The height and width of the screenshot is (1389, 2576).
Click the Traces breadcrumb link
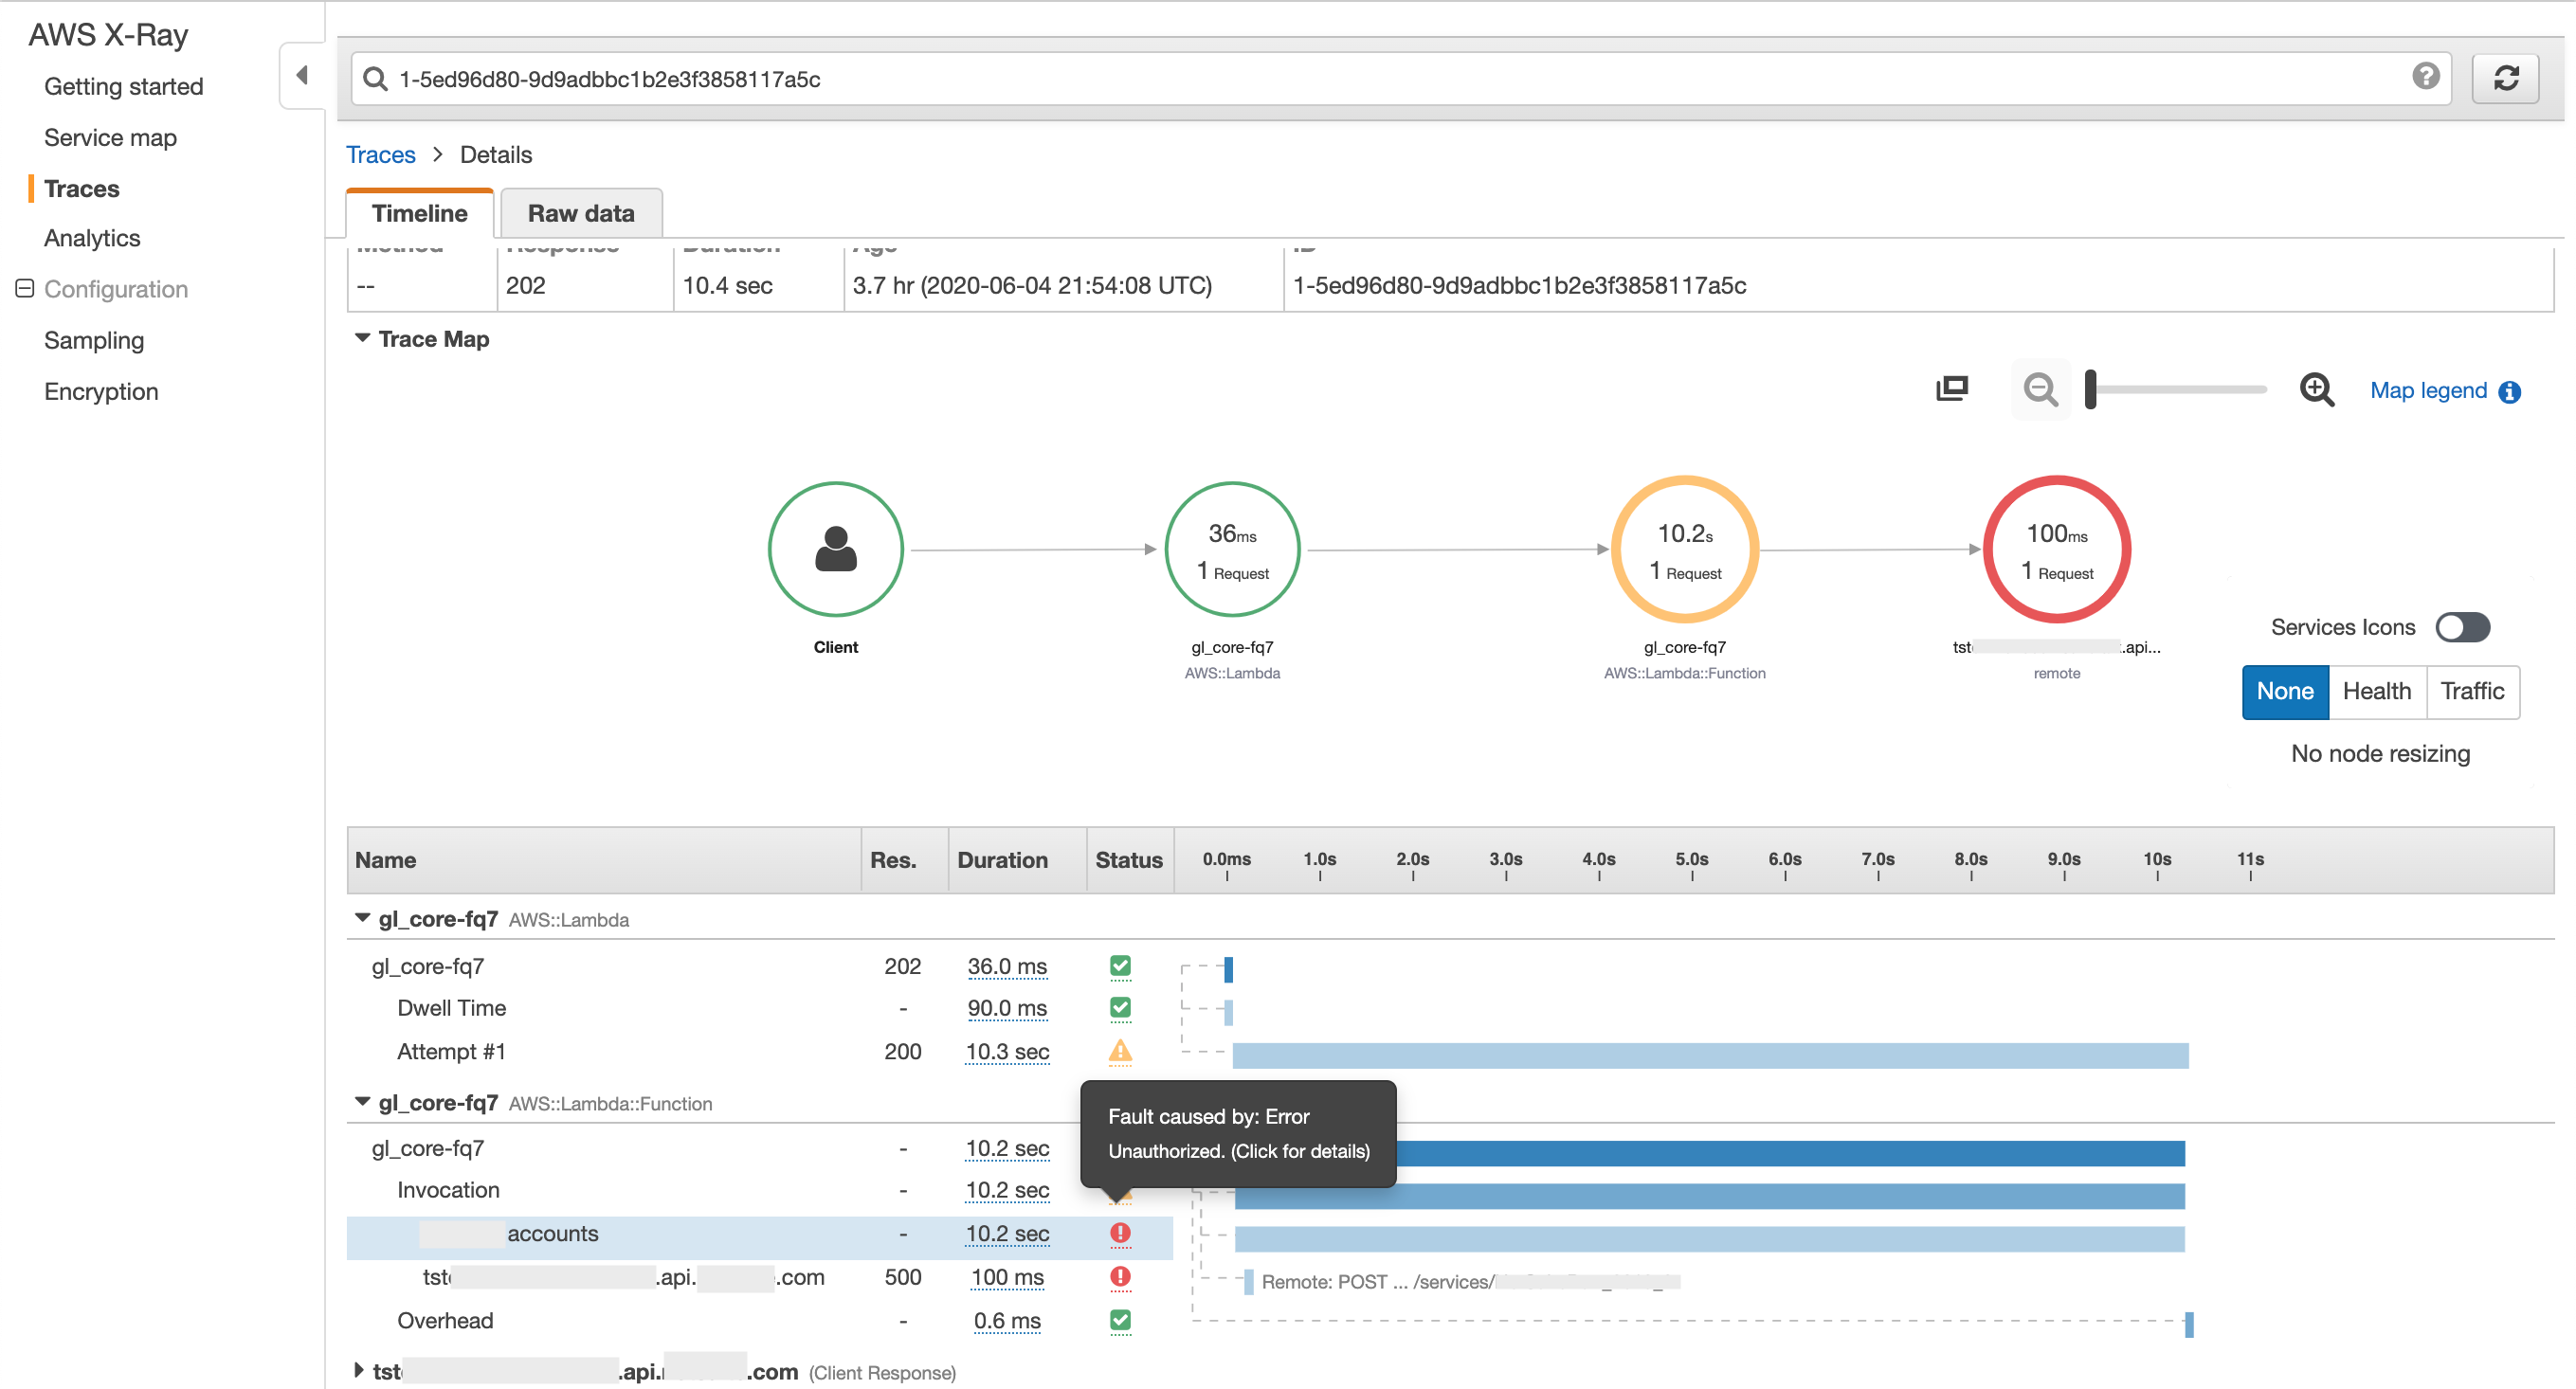[x=380, y=153]
